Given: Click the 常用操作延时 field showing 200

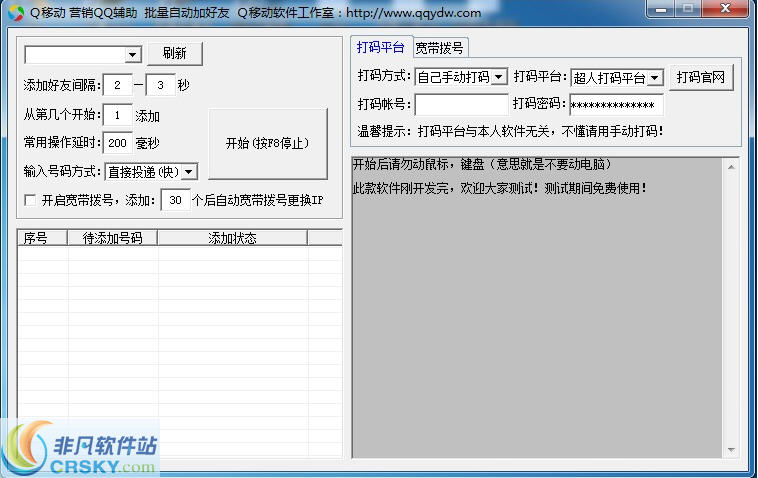Looking at the screenshot, I should tap(117, 143).
